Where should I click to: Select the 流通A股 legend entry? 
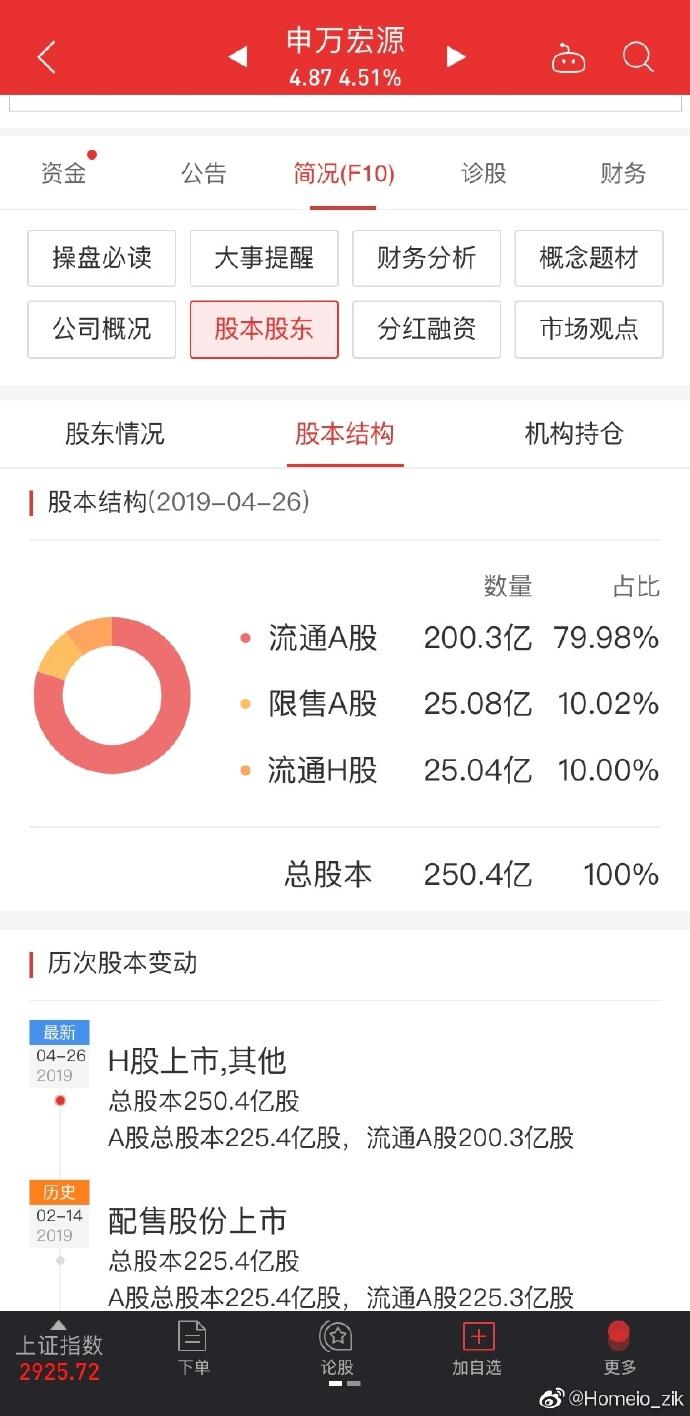point(322,638)
